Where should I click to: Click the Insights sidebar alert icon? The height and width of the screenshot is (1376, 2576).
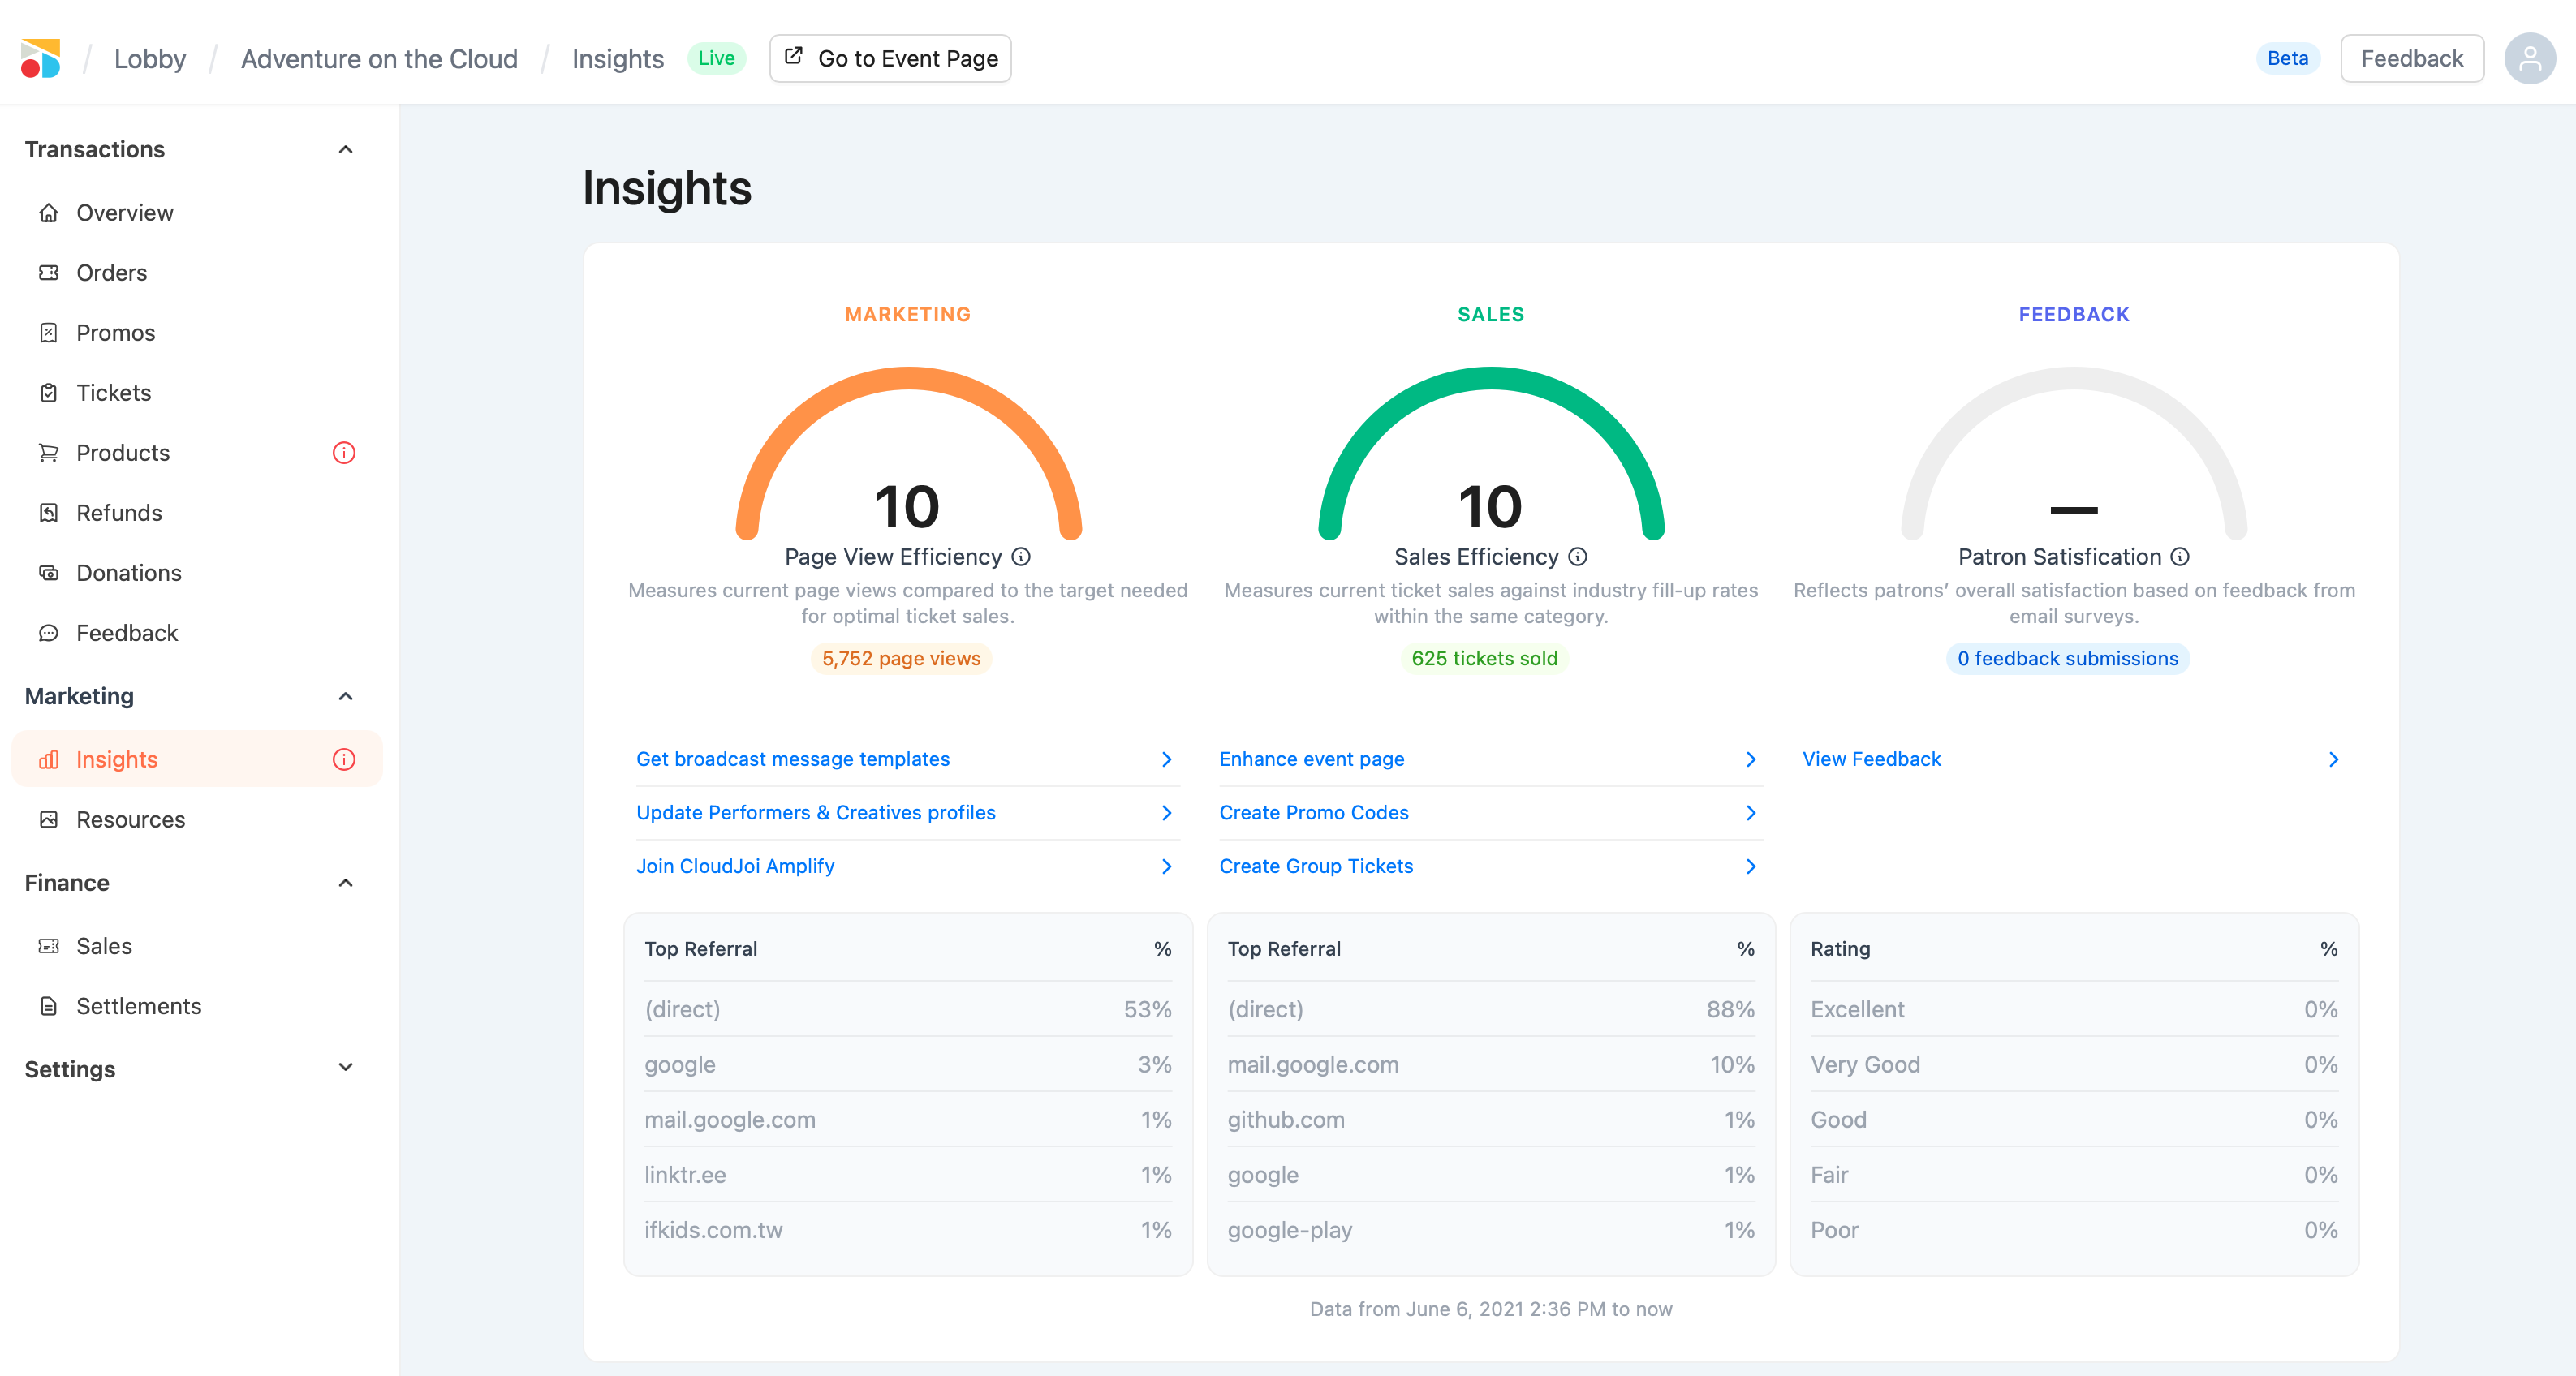pos(343,759)
